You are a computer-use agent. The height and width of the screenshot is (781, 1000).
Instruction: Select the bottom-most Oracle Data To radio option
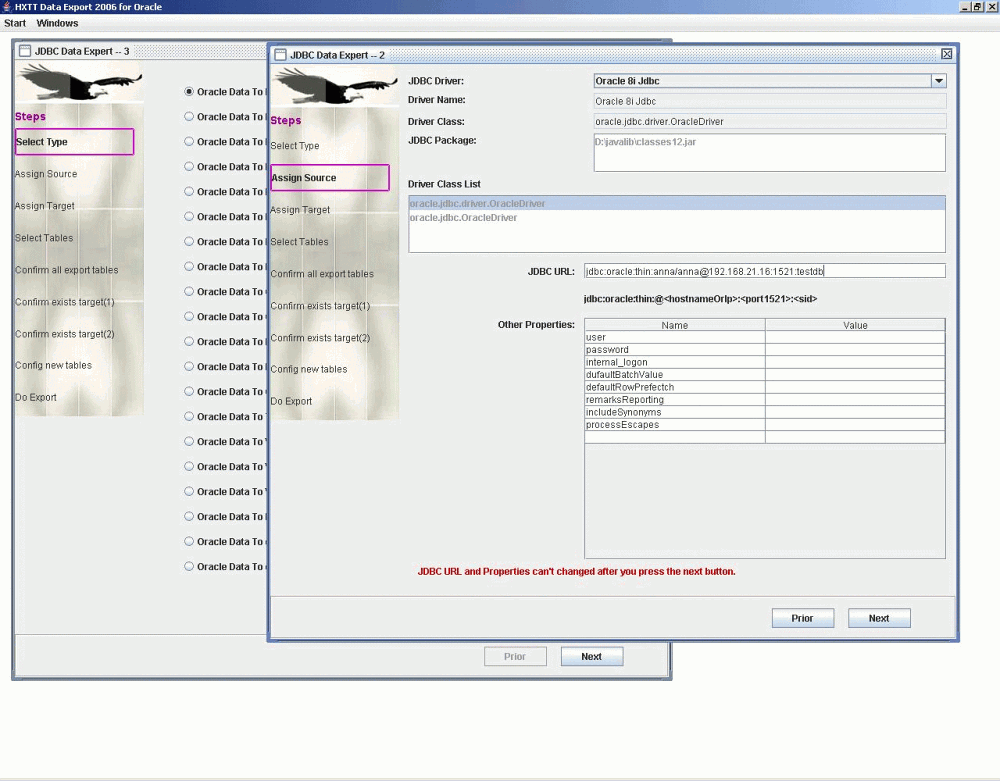tap(188, 566)
